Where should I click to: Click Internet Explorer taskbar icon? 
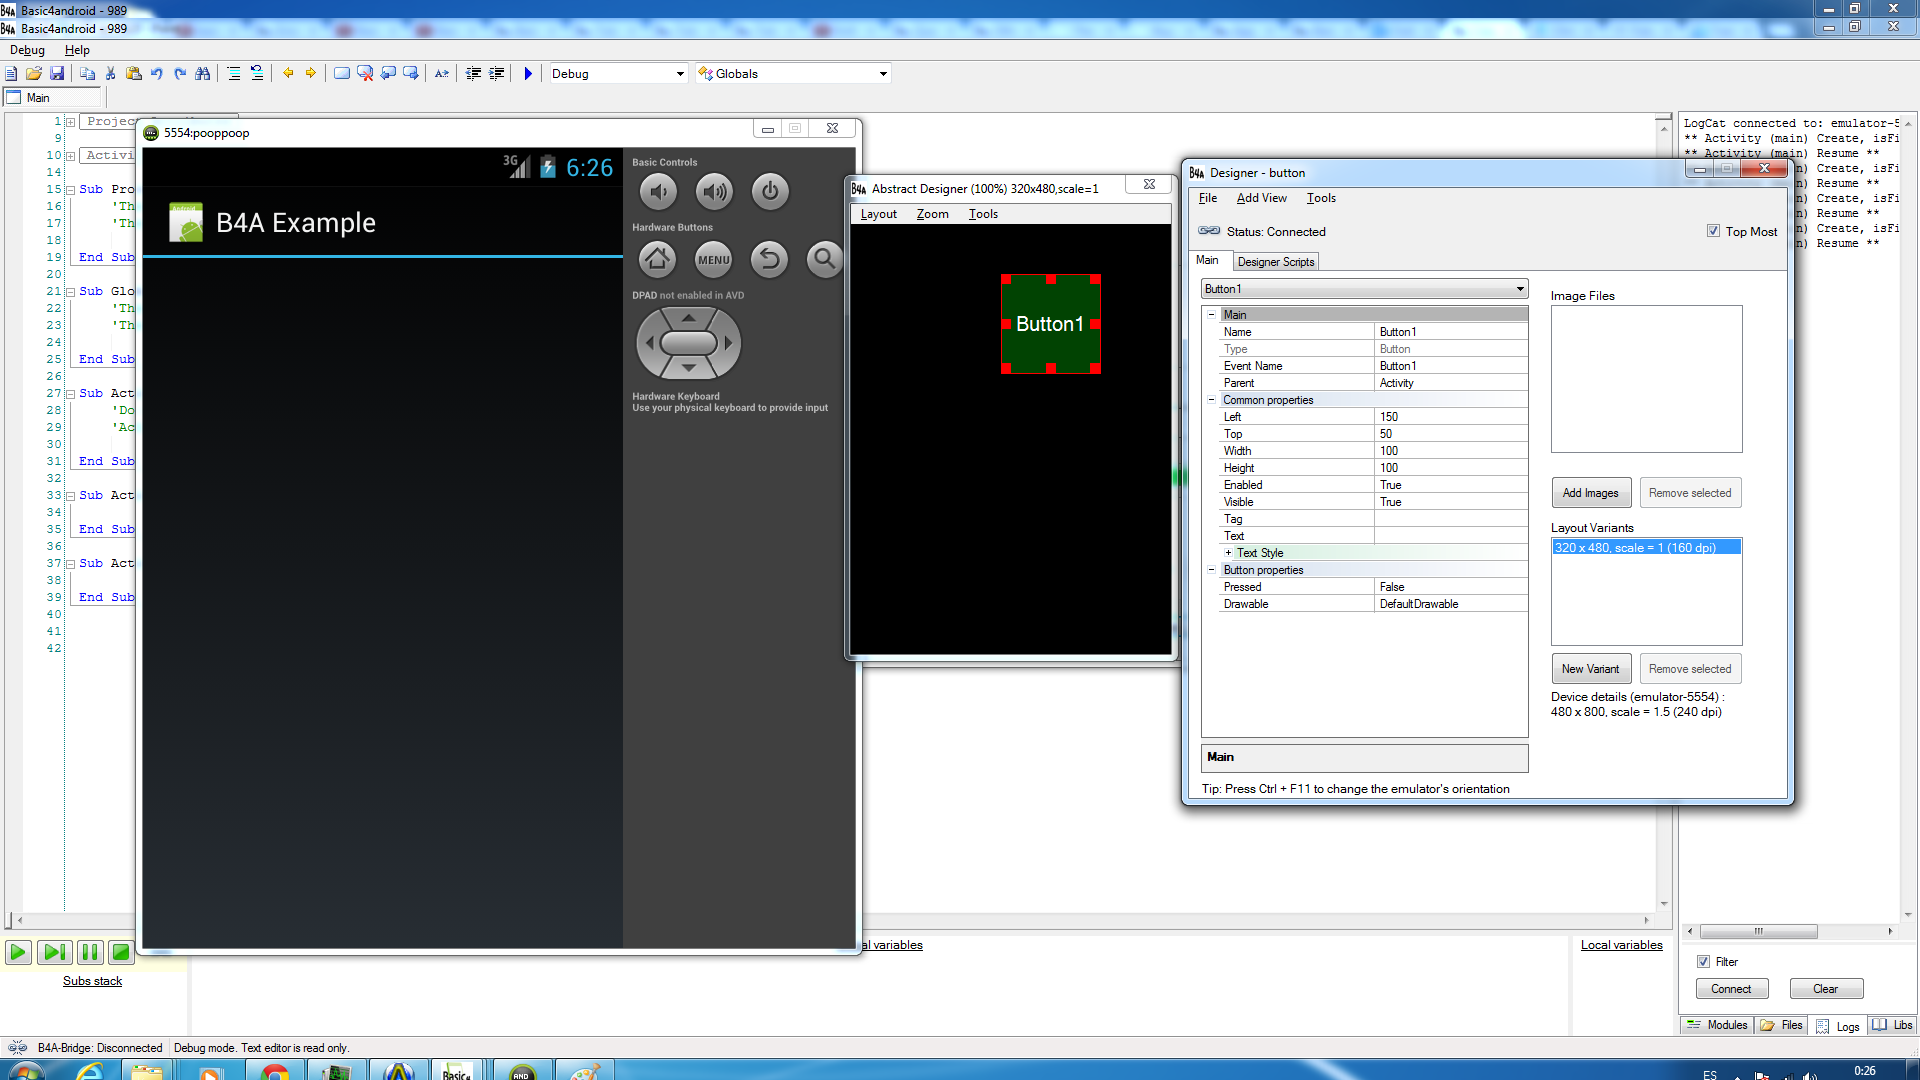point(90,1071)
